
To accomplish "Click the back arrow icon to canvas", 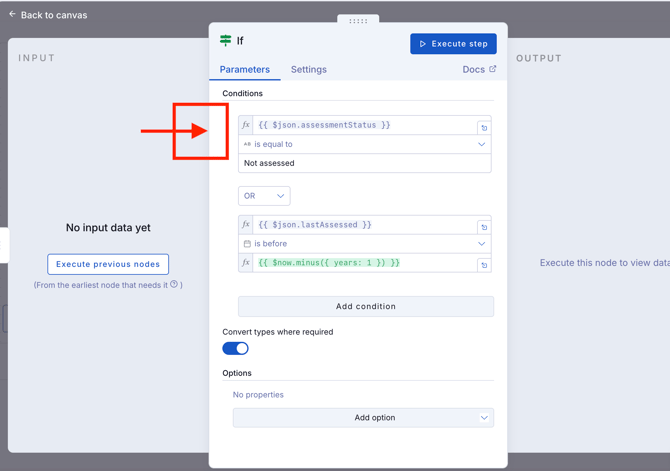I will click(12, 15).
